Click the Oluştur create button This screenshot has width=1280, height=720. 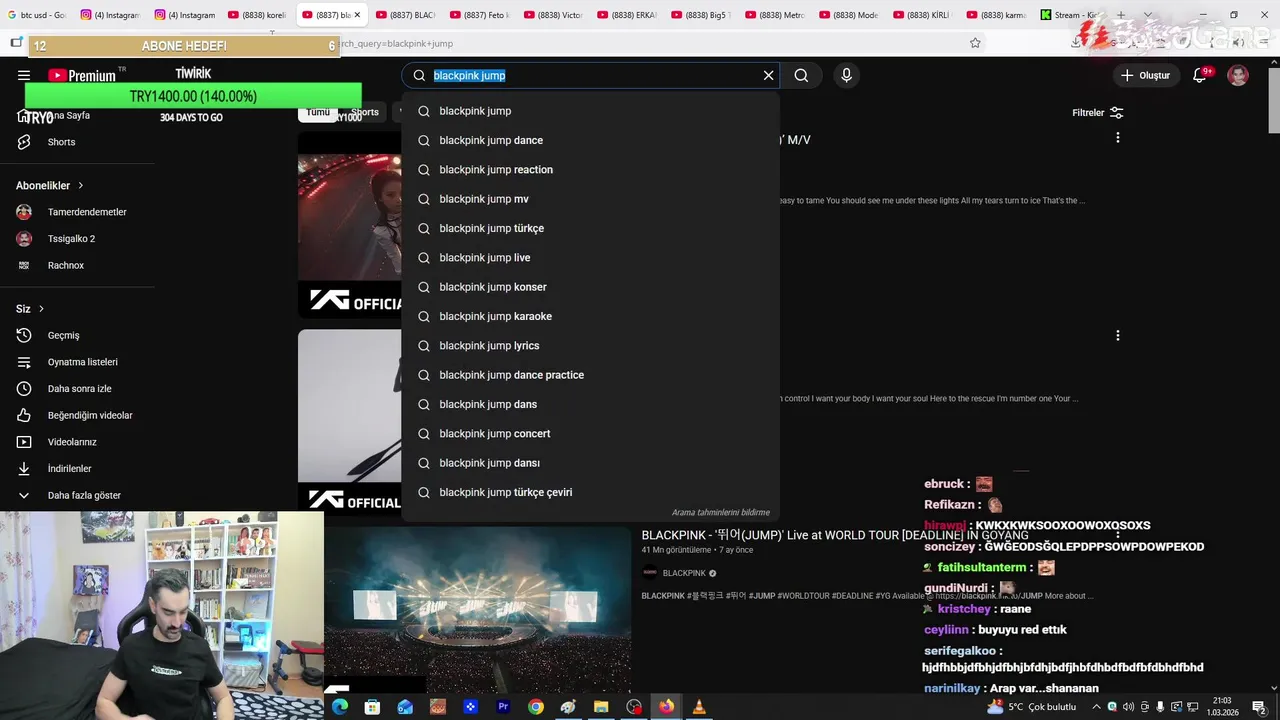point(1145,75)
